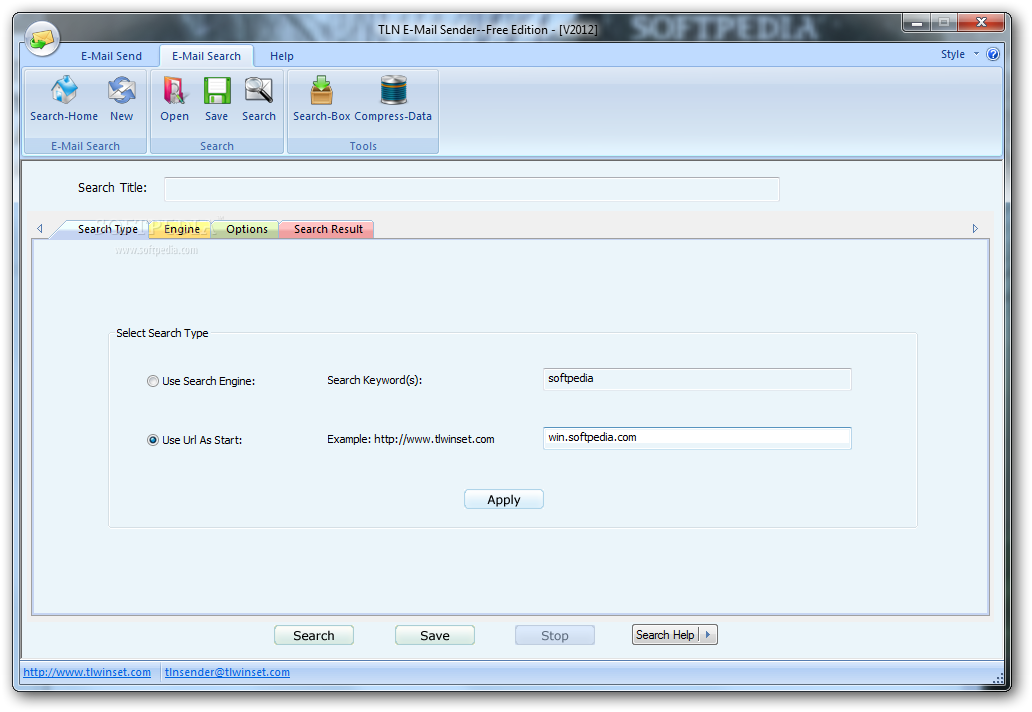
Task: Click the tlnsender@tlwinset.com email link
Action: coord(227,672)
